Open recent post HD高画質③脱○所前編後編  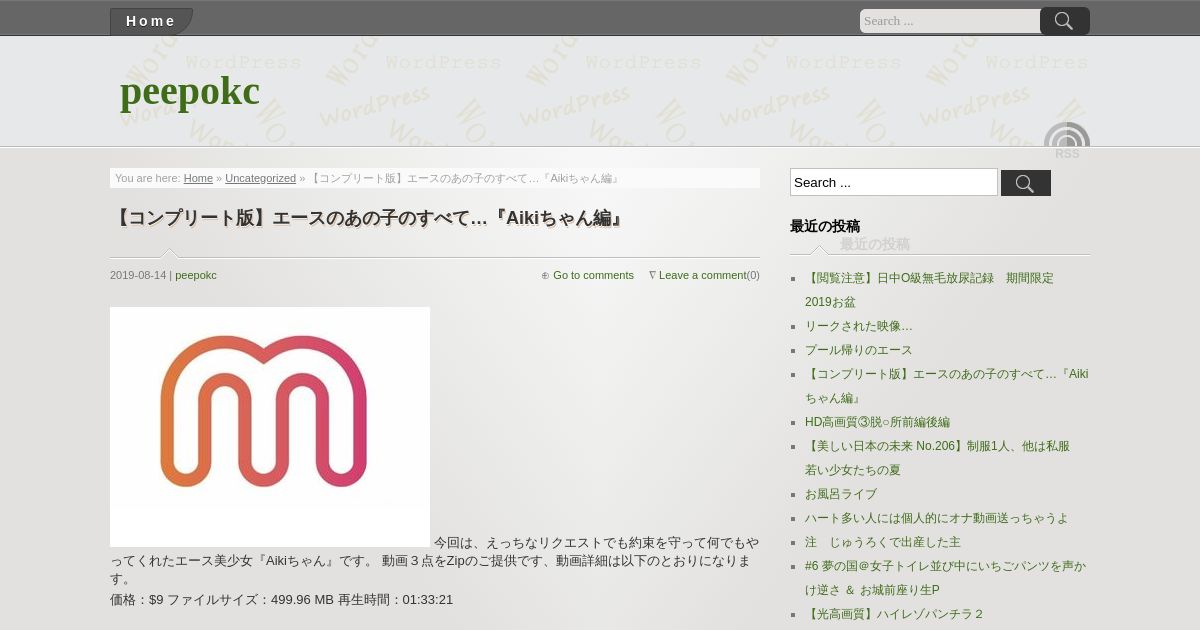877,422
